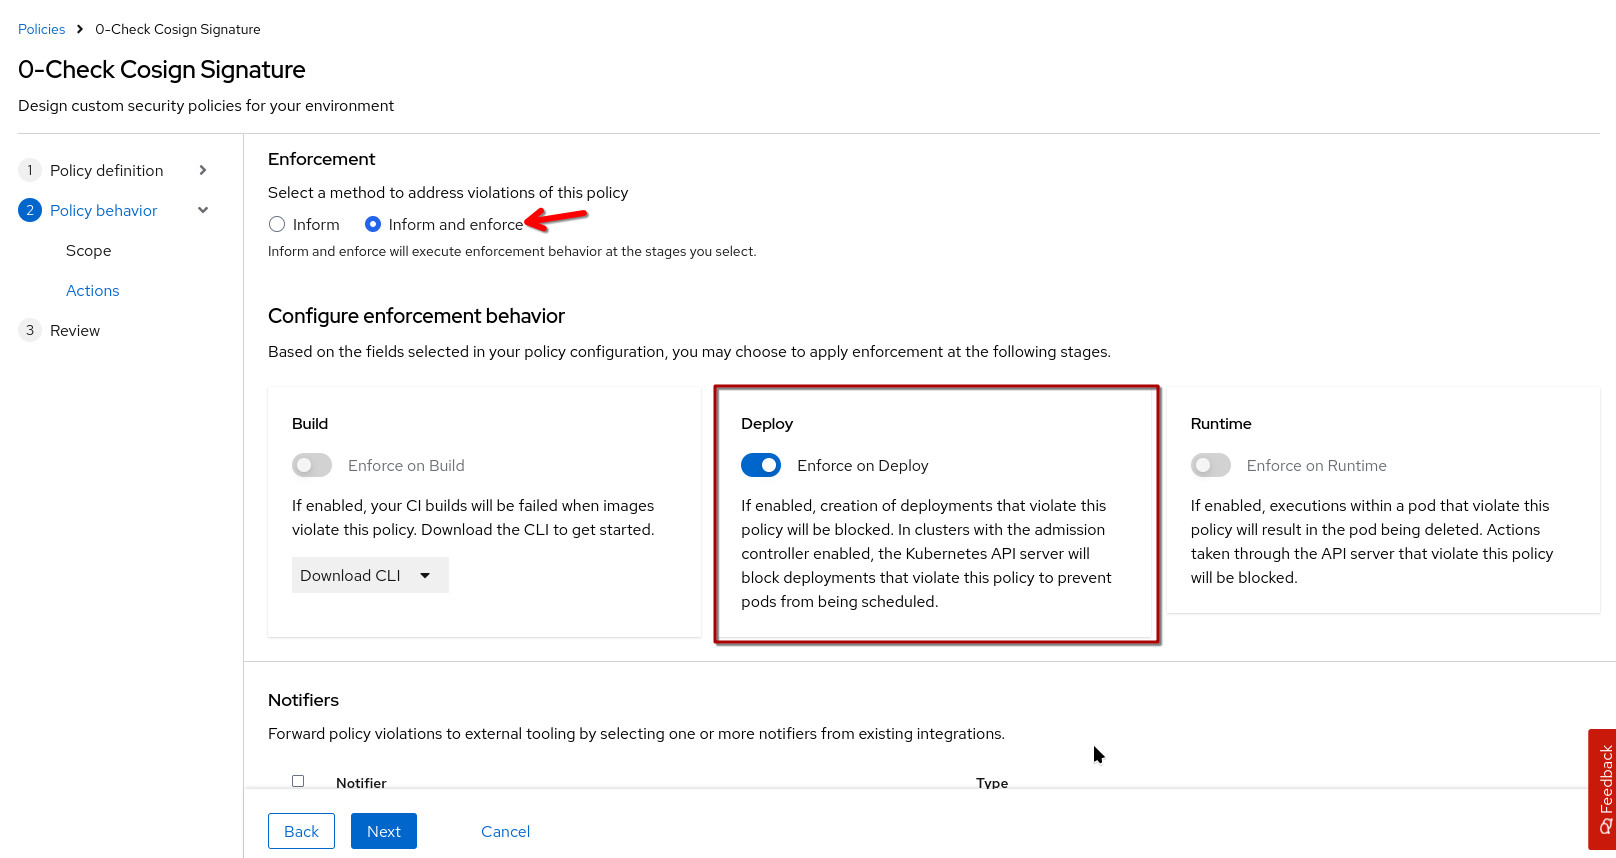Click the breadcrumb separator chevron
This screenshot has height=858, width=1616.
click(80, 29)
